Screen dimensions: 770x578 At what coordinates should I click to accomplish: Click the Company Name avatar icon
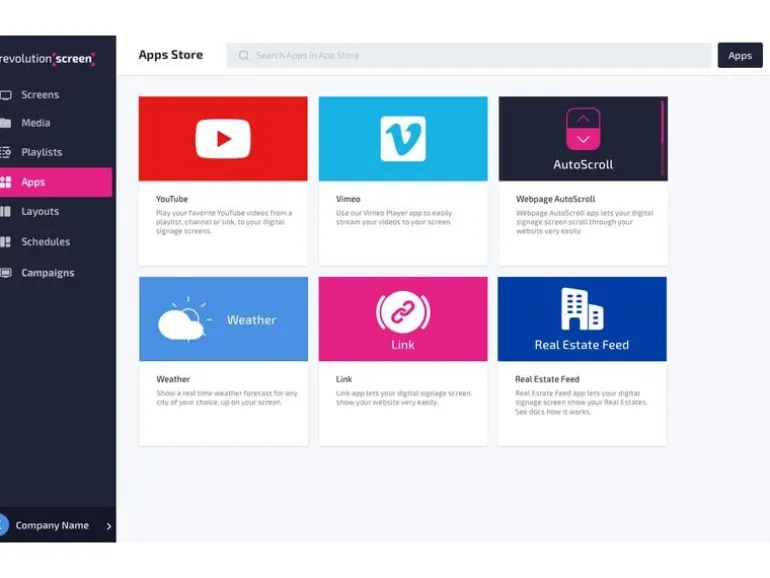tap(4, 525)
